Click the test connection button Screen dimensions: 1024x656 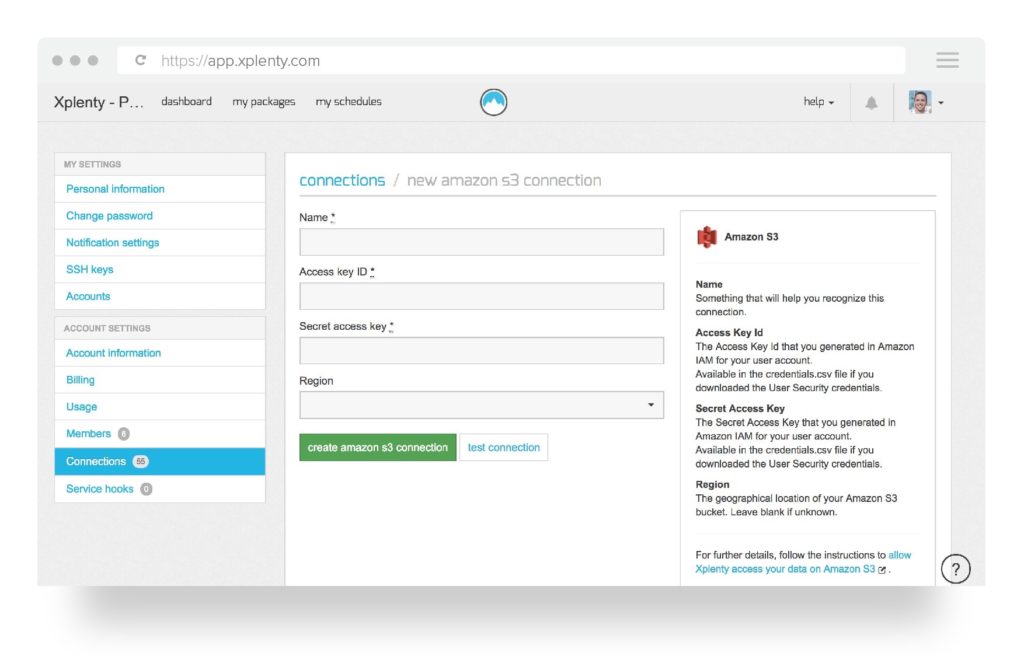(504, 448)
